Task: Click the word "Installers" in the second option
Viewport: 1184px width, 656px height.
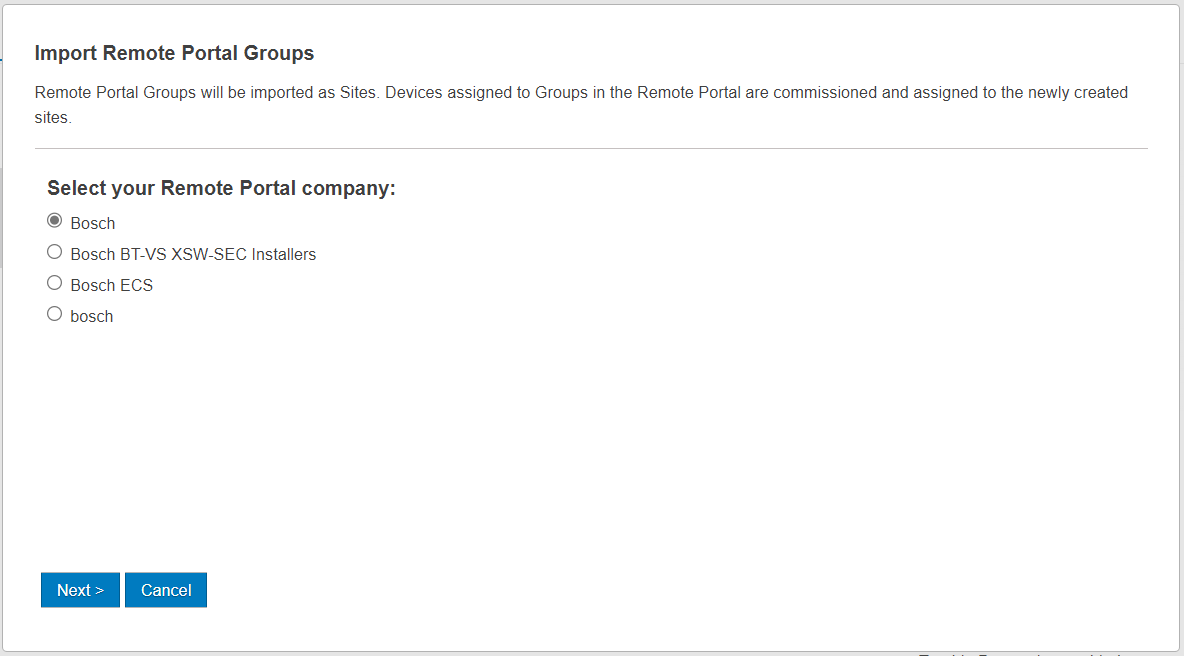Action: tap(283, 254)
